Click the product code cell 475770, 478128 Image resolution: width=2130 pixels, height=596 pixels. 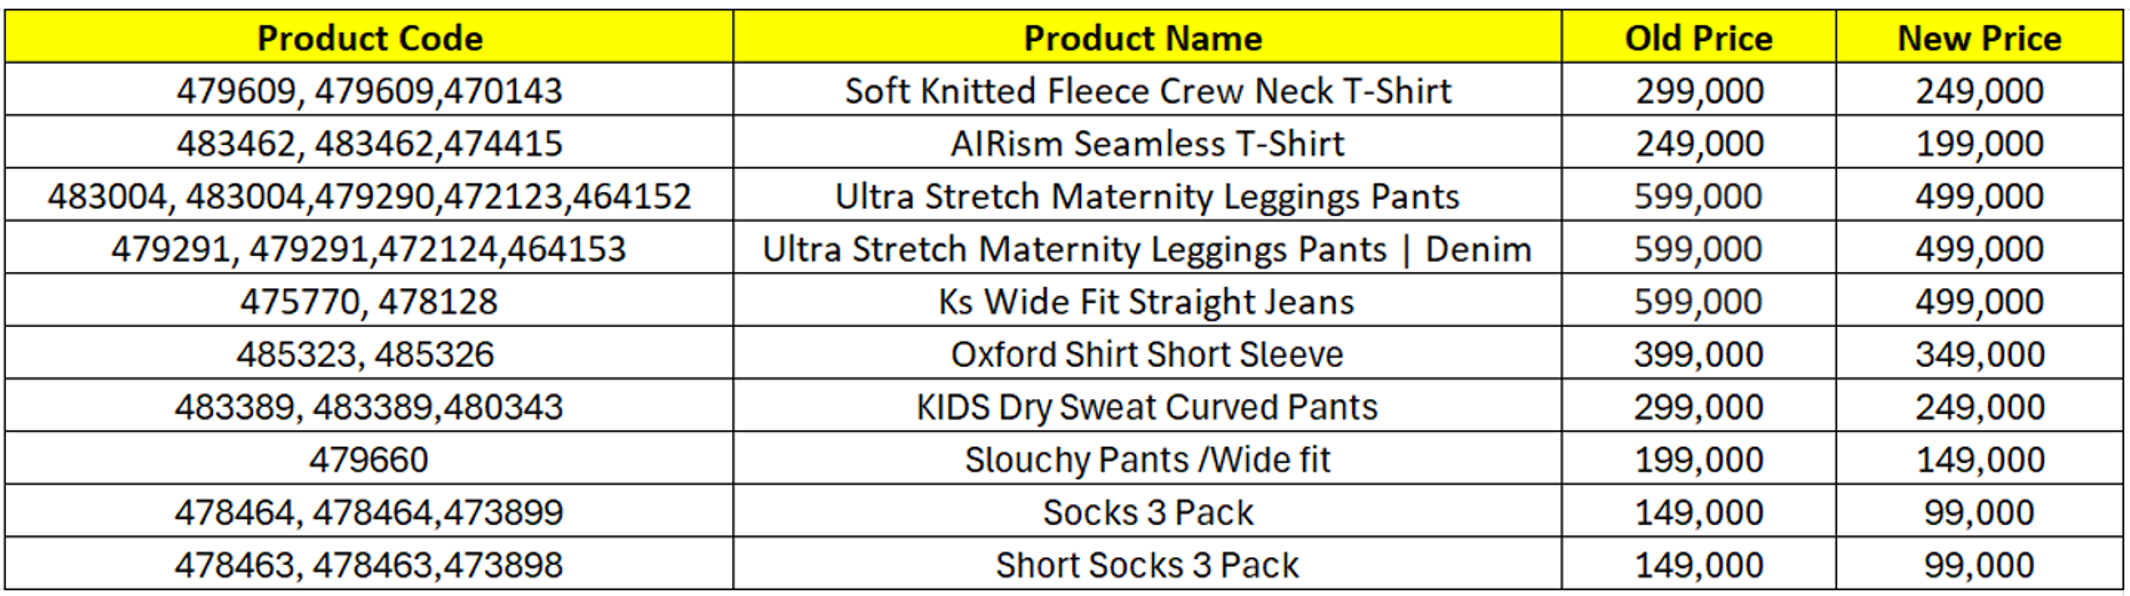click(x=369, y=302)
